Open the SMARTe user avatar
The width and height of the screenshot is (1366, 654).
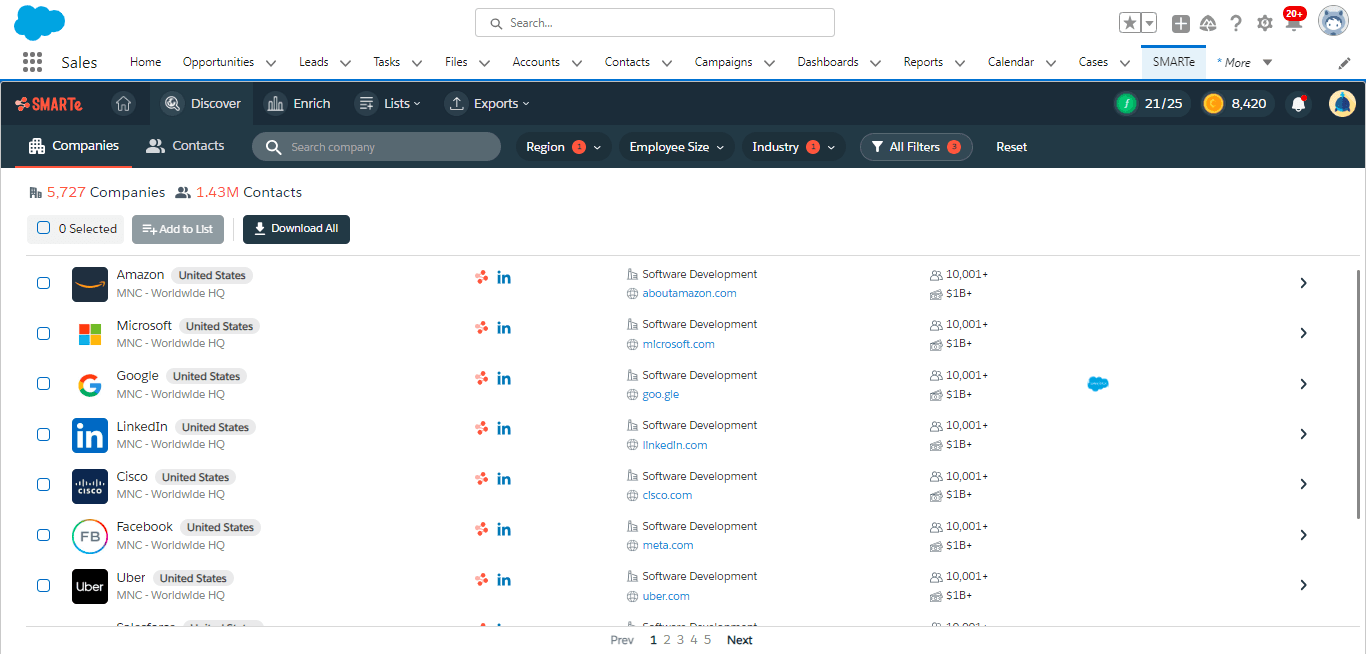[1342, 103]
